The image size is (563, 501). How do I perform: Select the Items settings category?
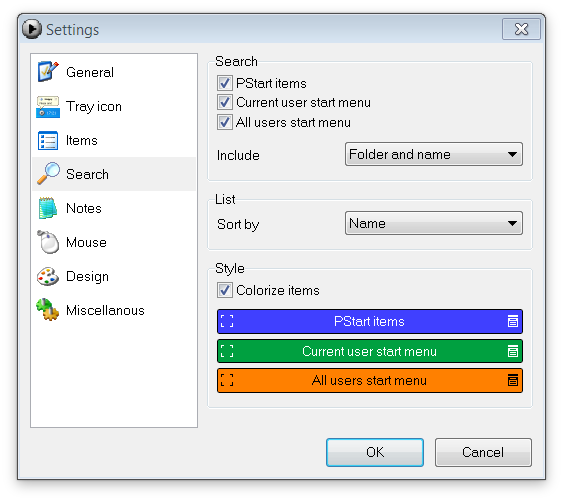coord(114,140)
